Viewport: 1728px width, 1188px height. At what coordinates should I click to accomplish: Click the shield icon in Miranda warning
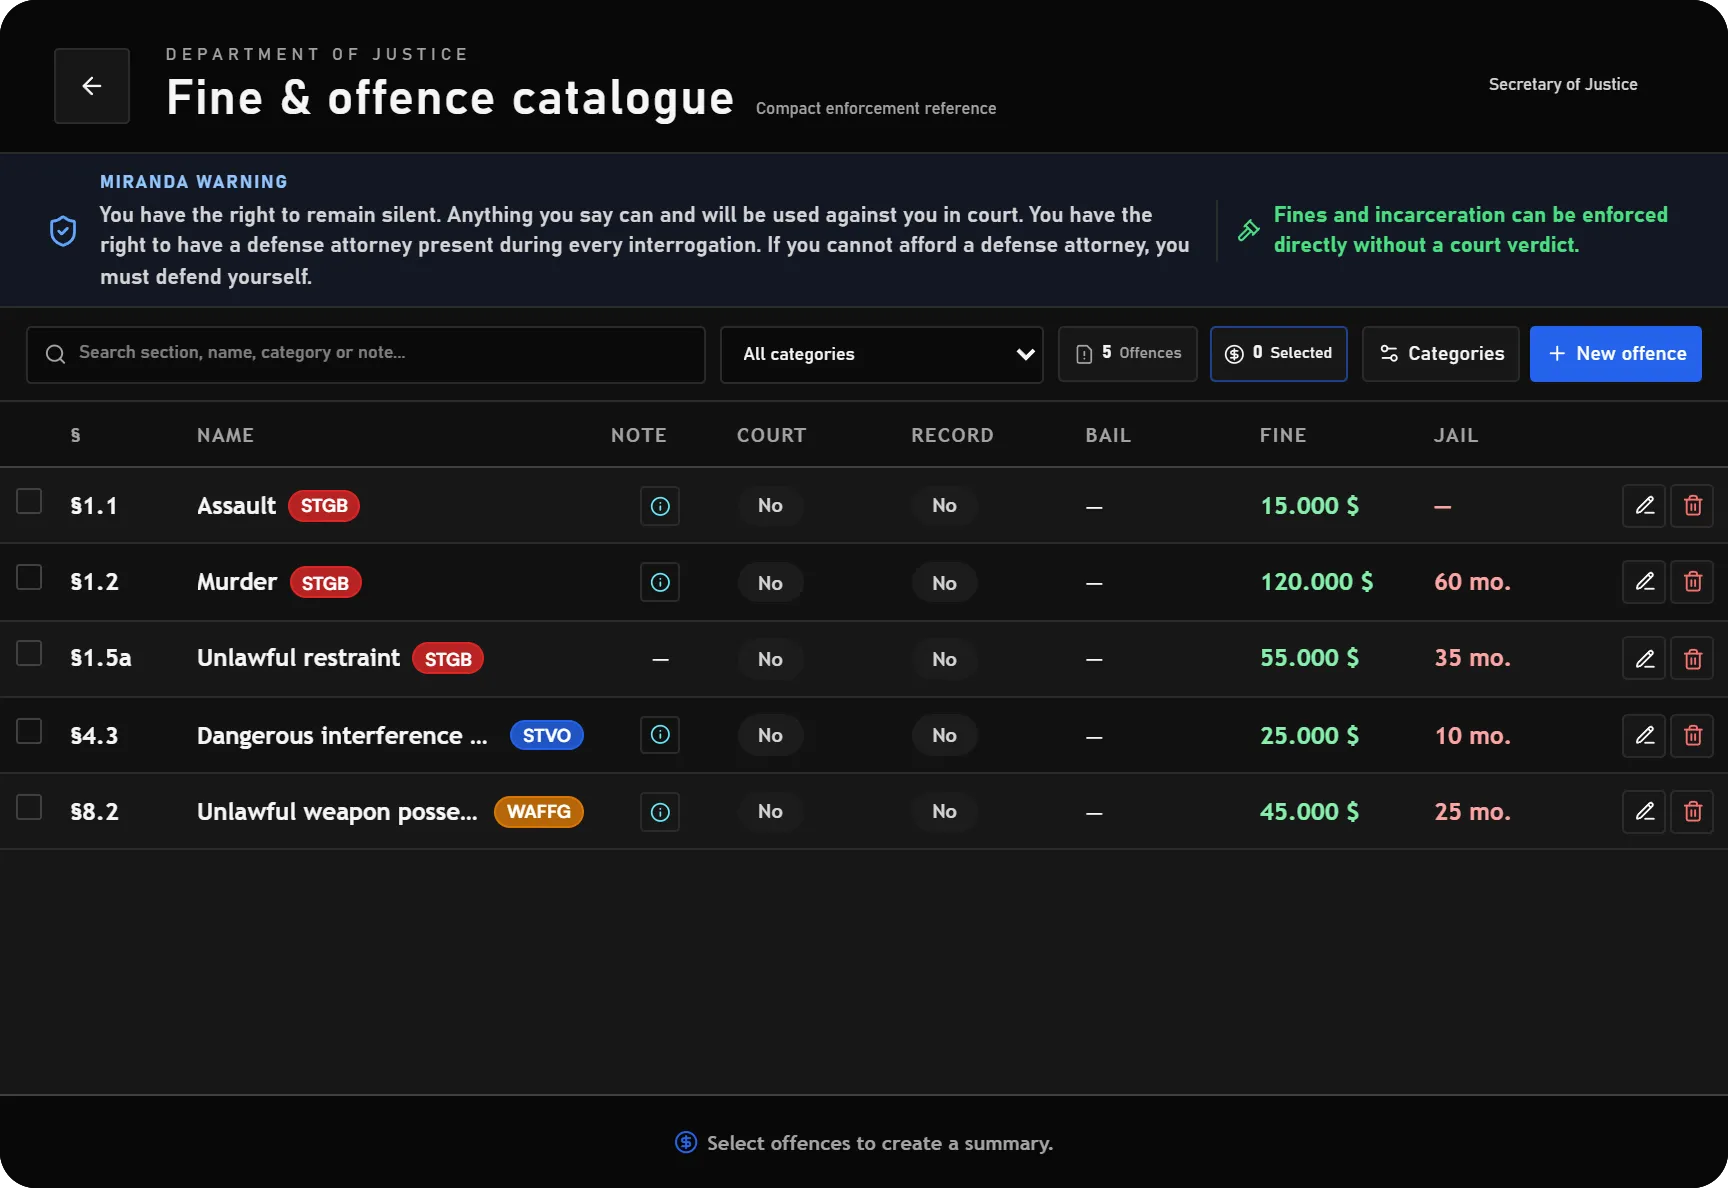[x=63, y=231]
